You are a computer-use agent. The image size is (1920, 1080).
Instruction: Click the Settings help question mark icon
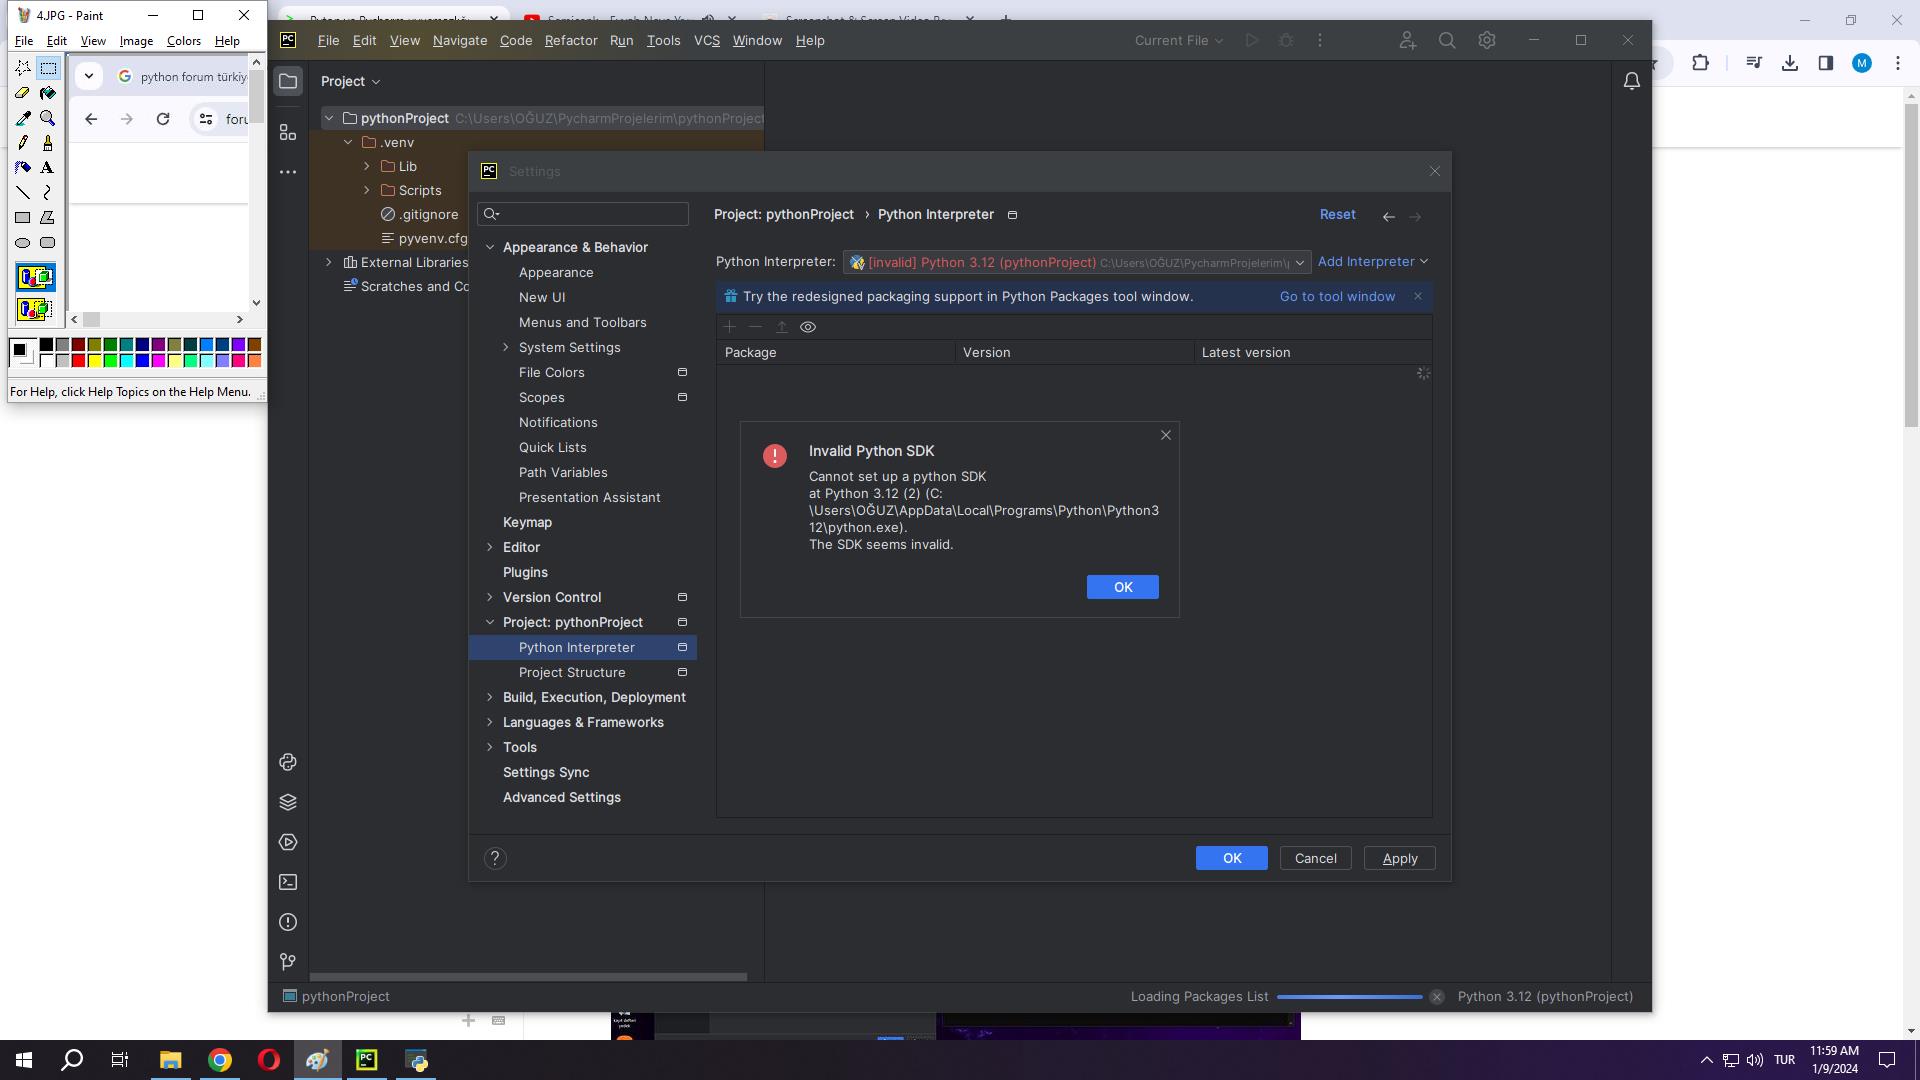pos(495,858)
